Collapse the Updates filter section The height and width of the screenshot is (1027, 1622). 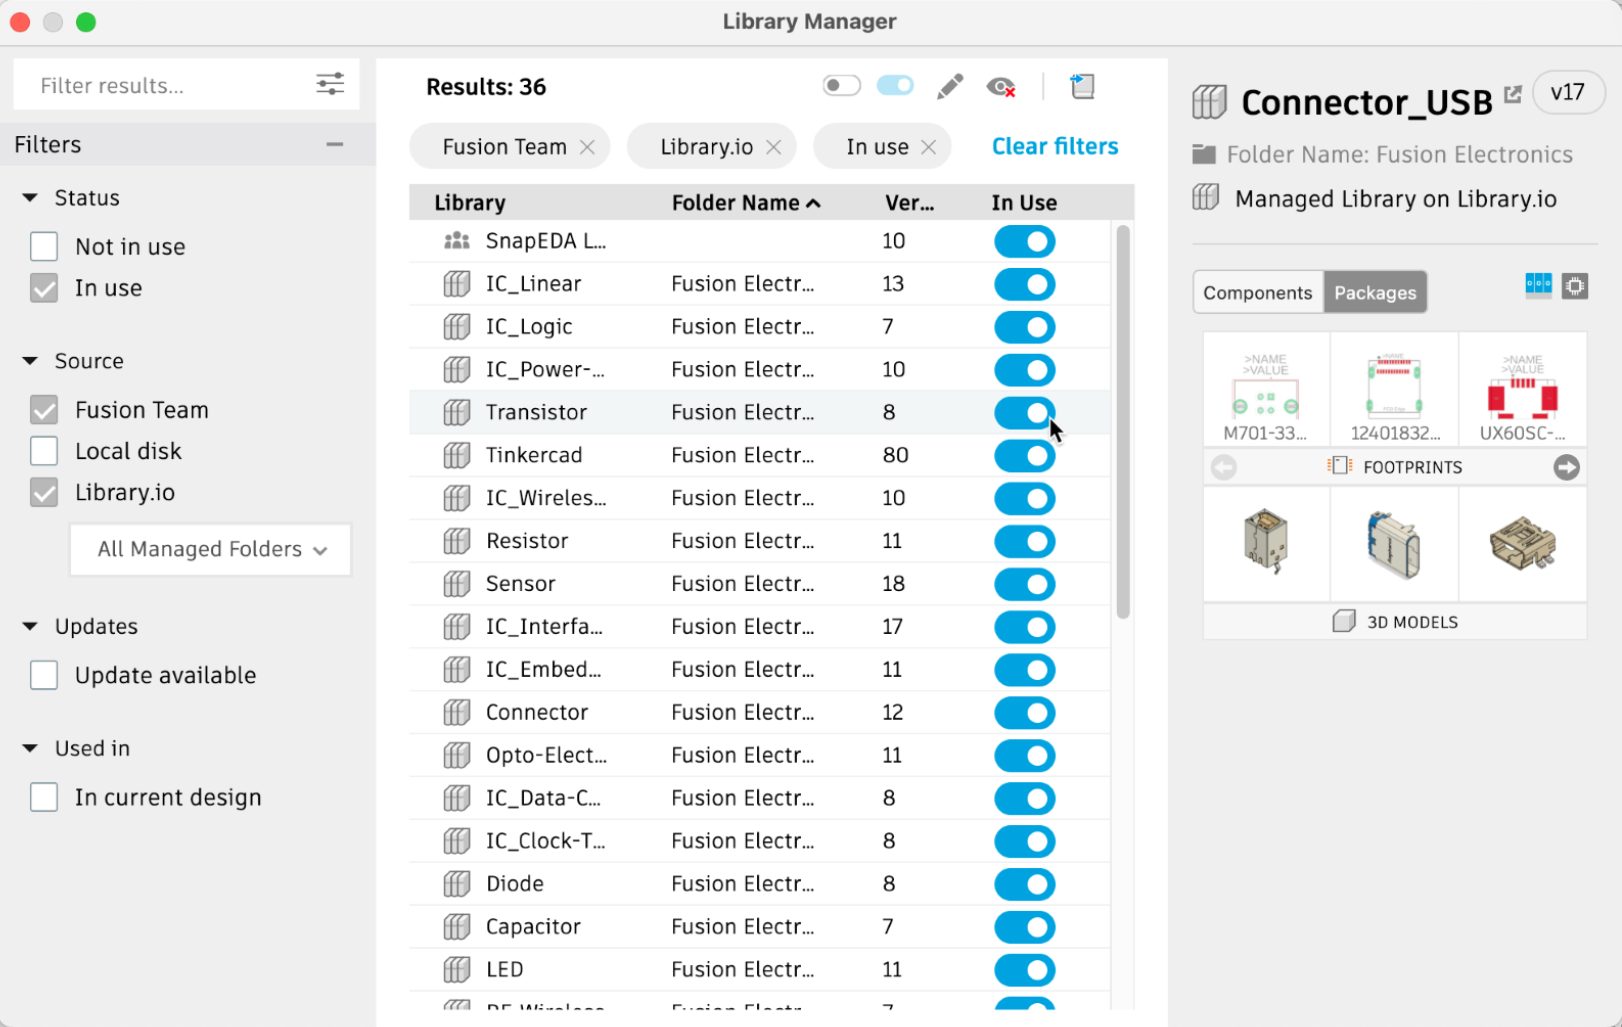coord(30,627)
